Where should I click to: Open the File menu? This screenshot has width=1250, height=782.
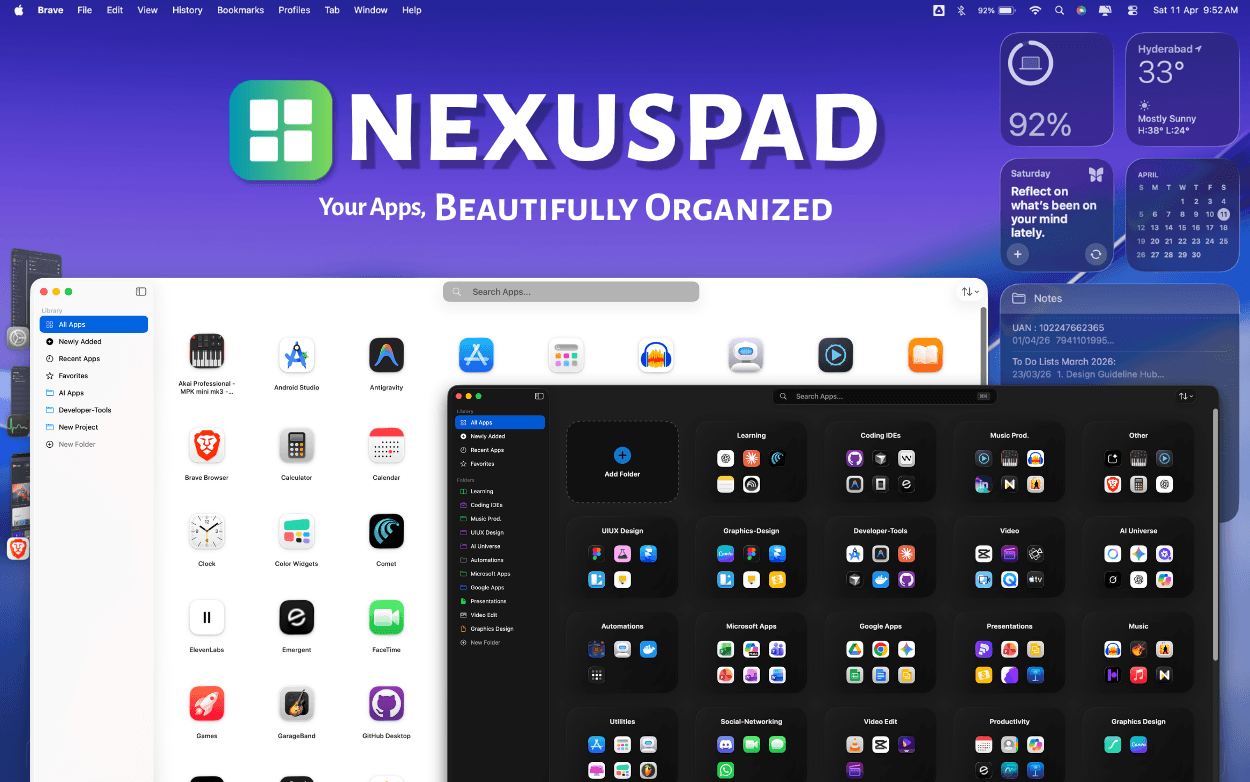tap(85, 10)
